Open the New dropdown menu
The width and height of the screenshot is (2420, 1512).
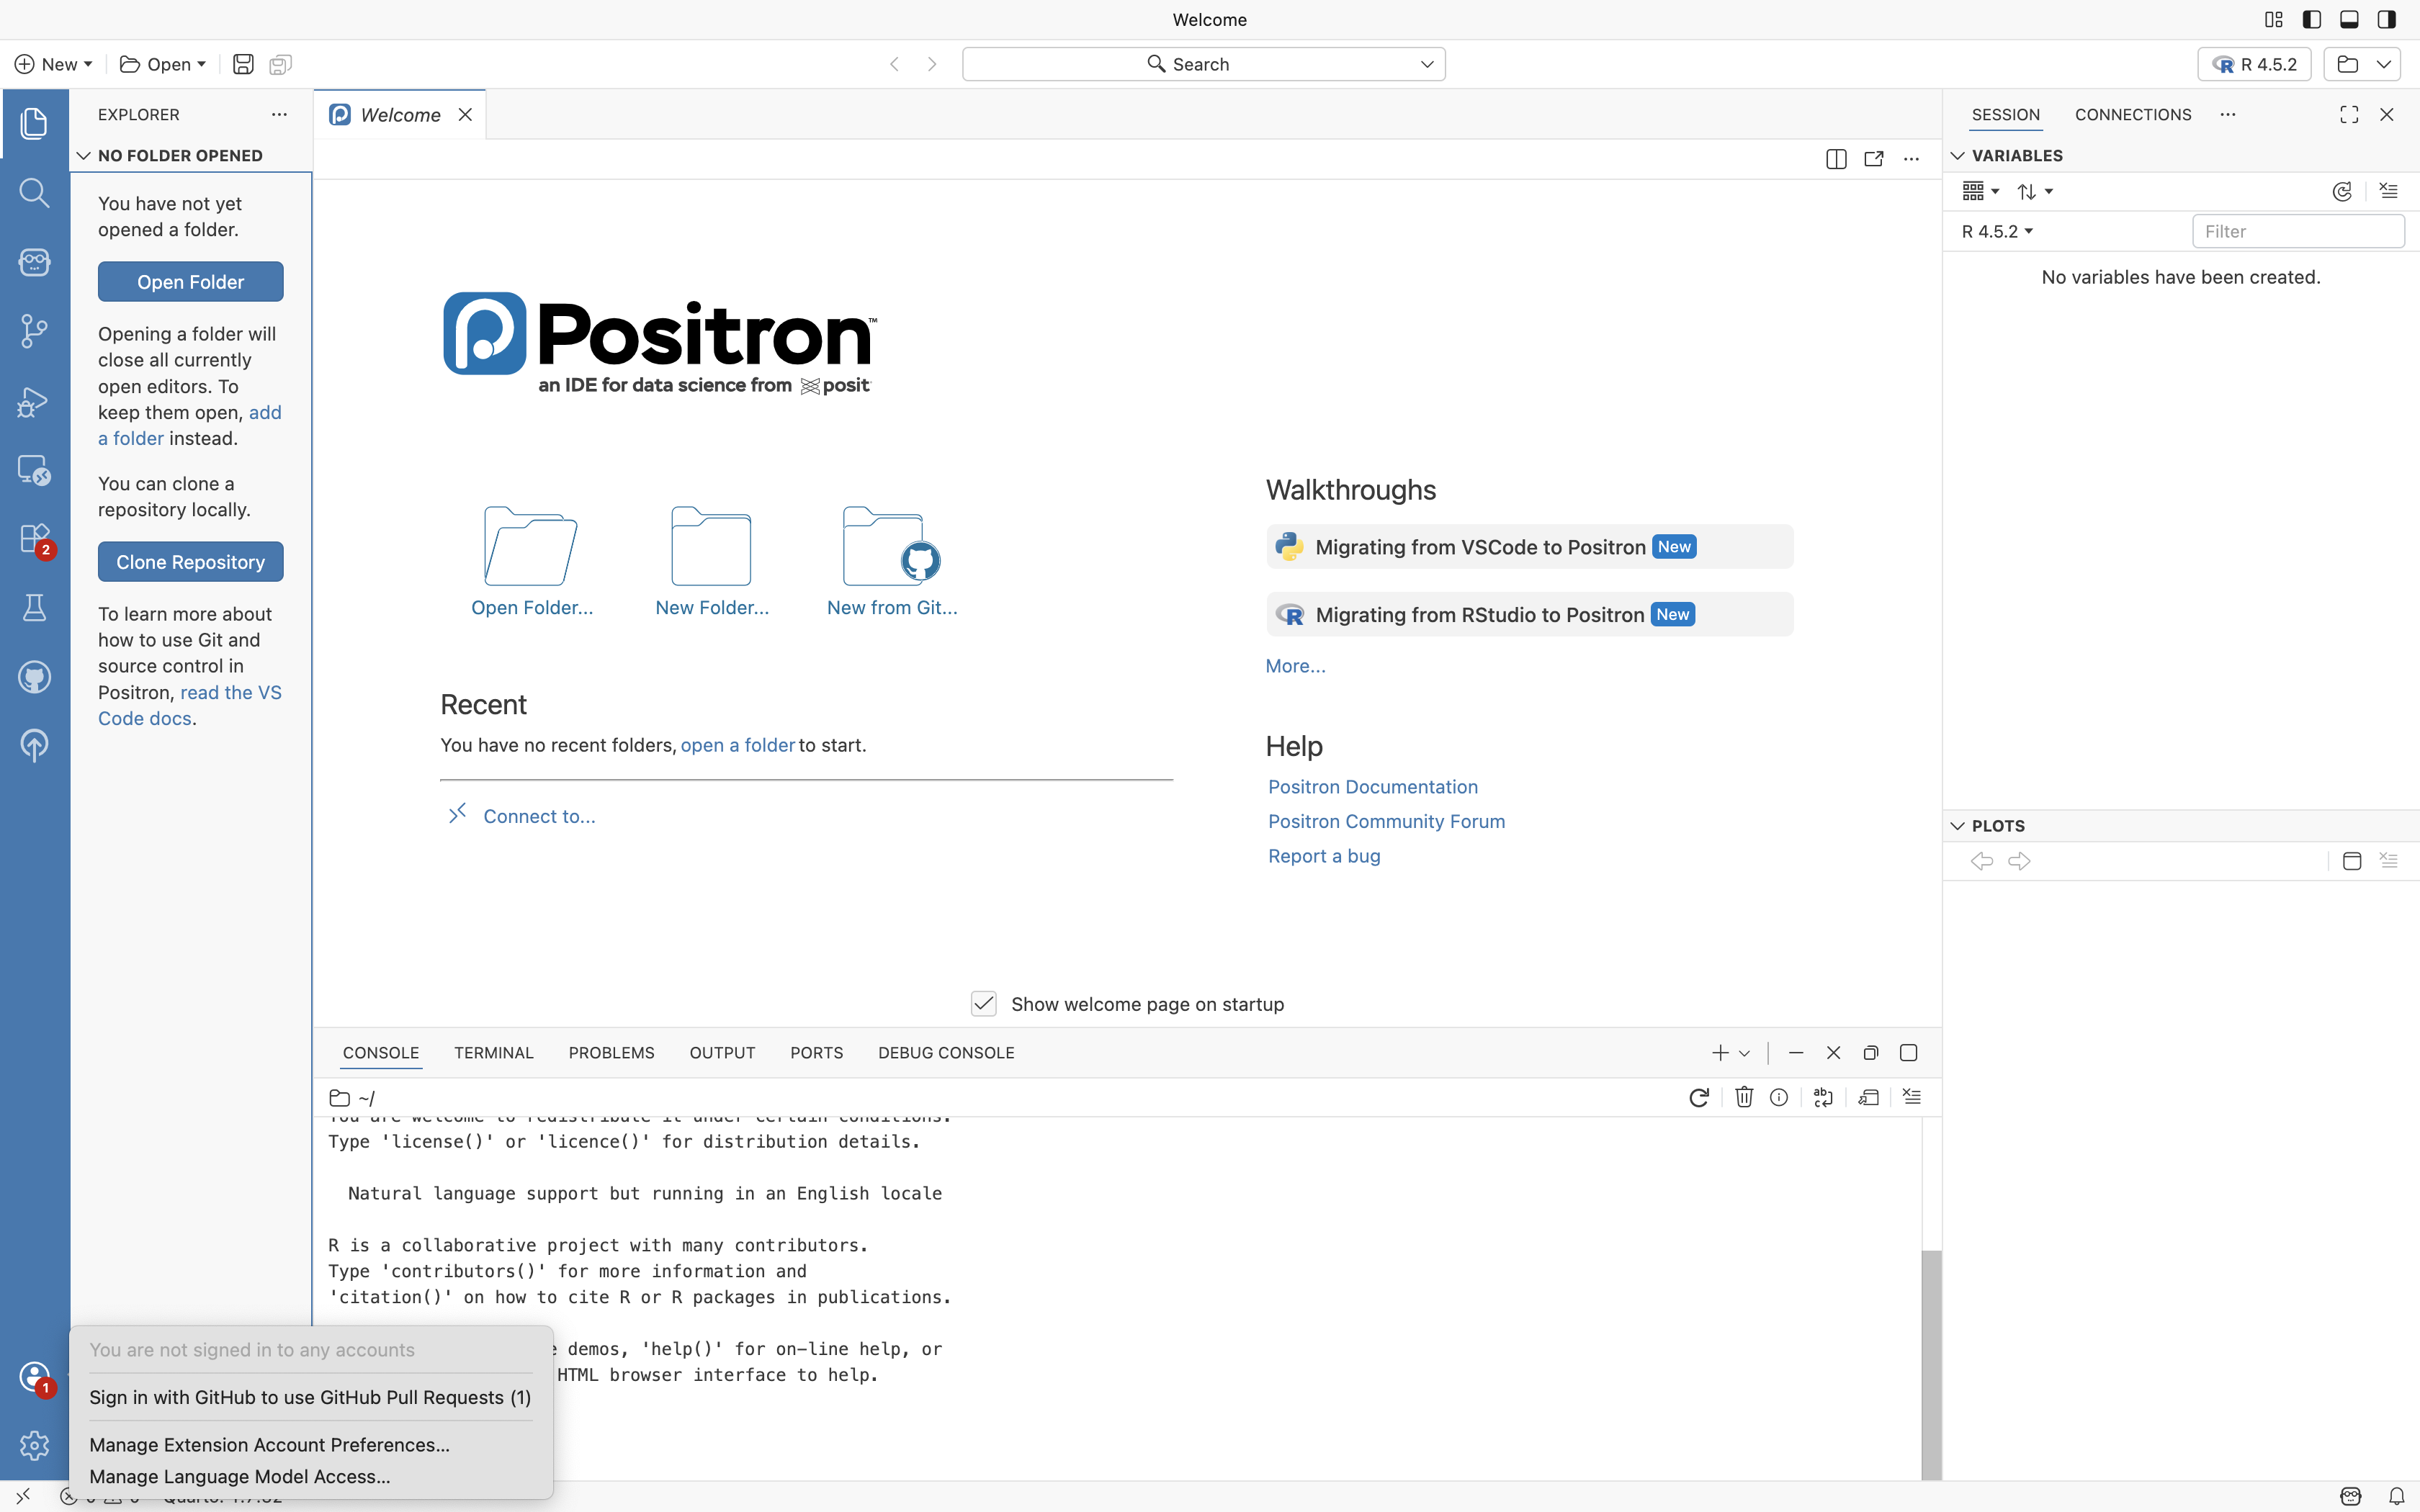54,64
